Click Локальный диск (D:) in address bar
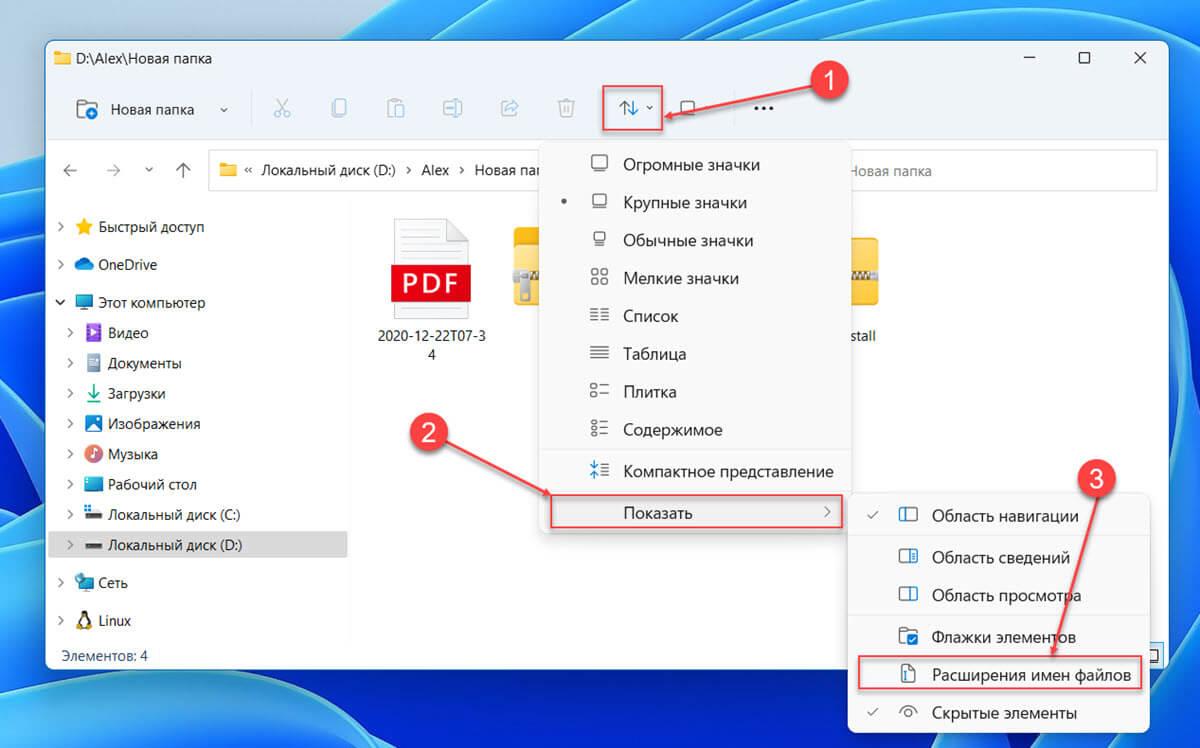1200x748 pixels. [328, 171]
